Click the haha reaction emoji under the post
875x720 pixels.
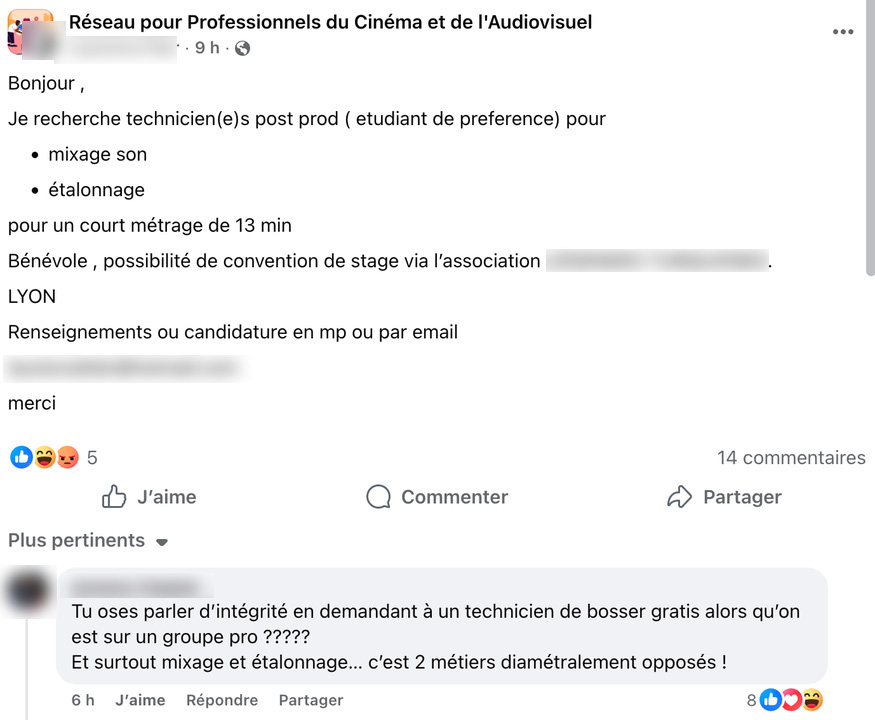(x=45, y=458)
